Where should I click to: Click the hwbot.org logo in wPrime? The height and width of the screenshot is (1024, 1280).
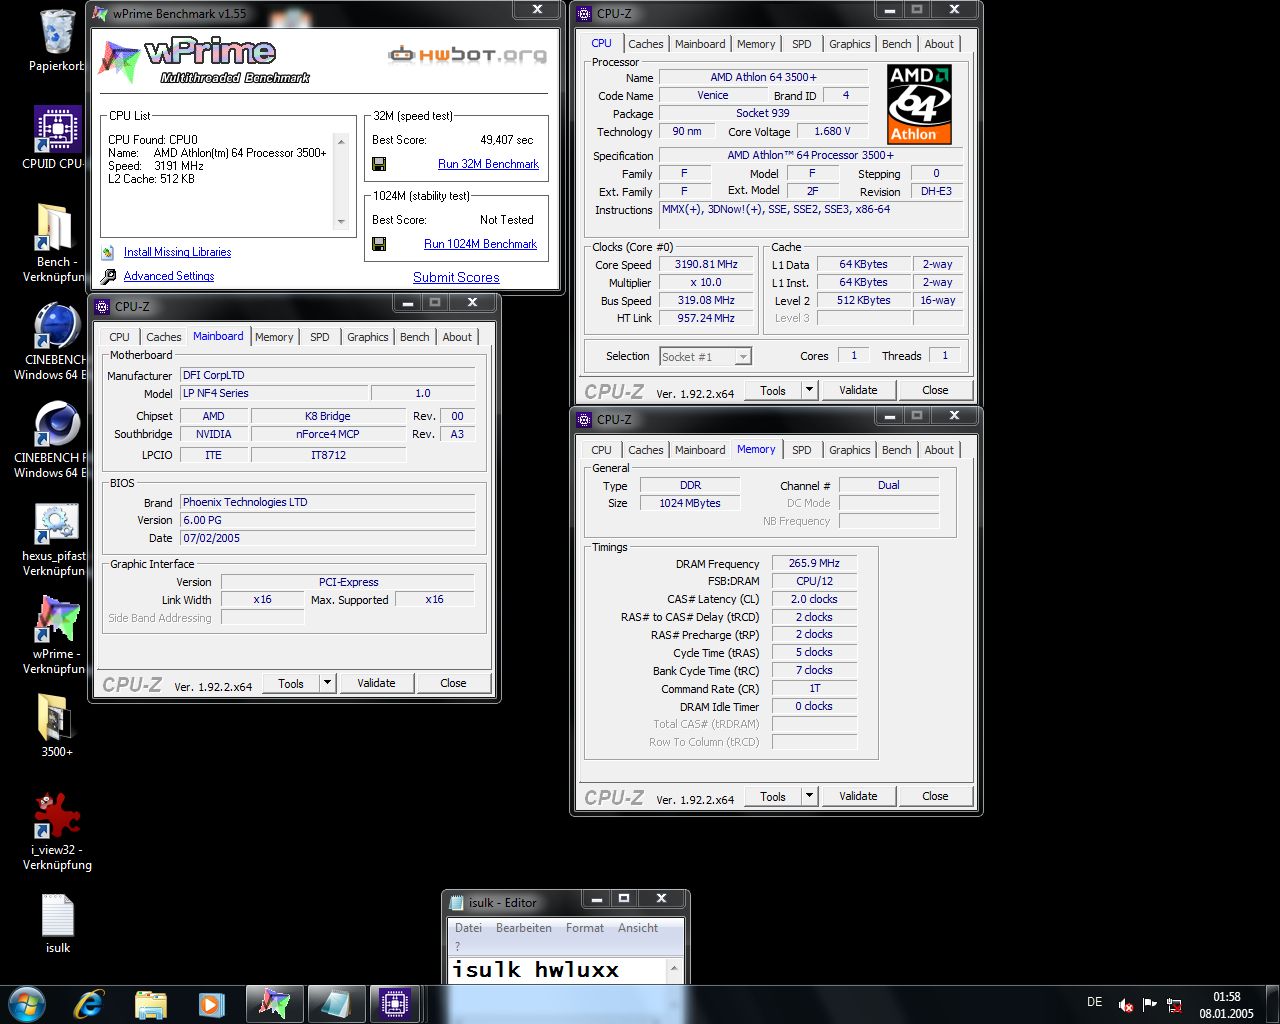pos(467,54)
